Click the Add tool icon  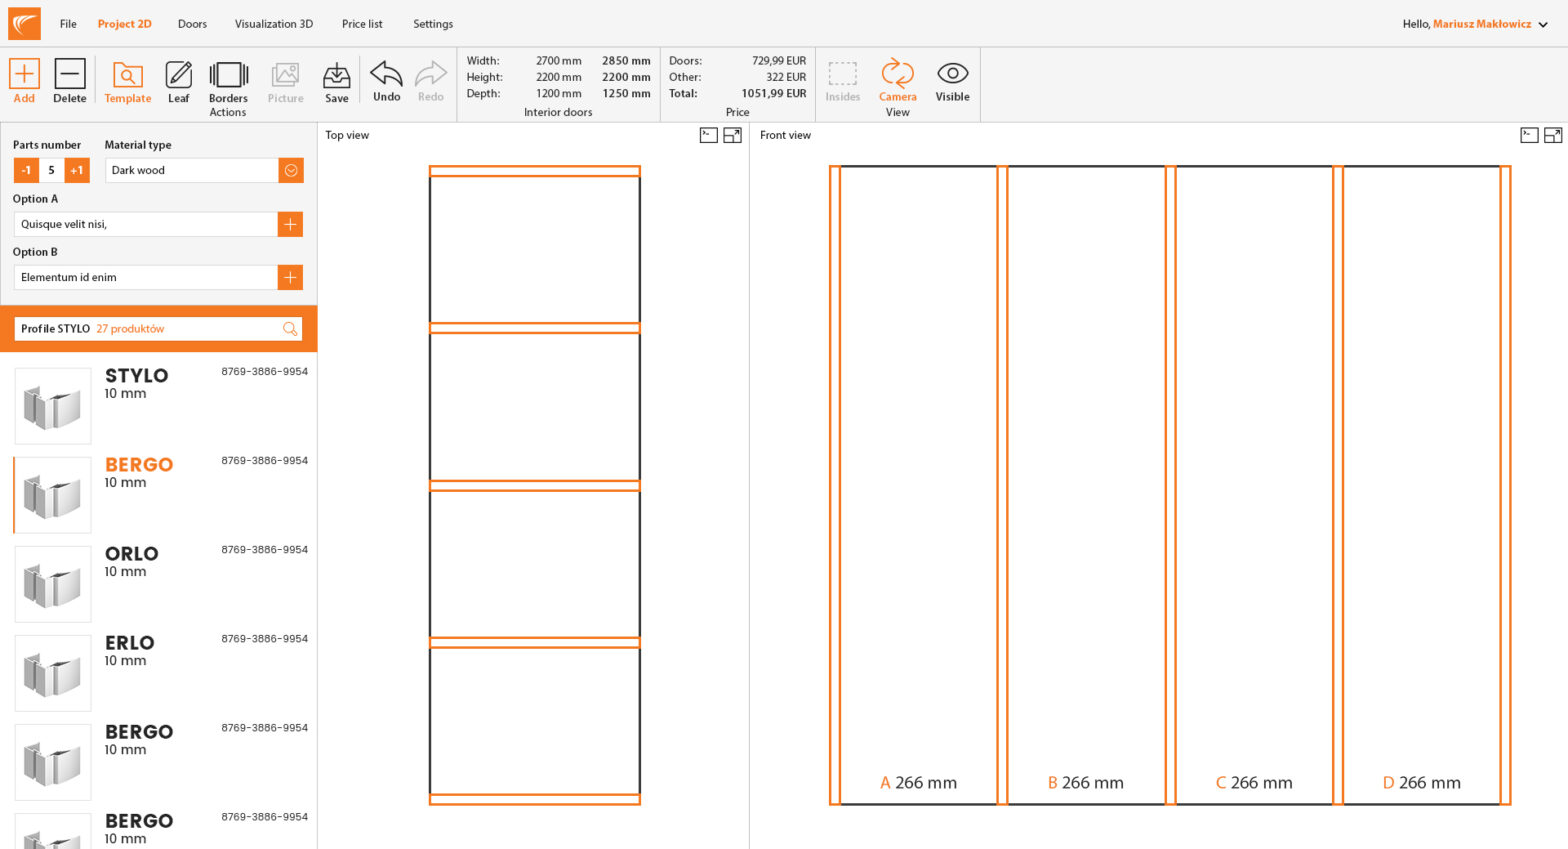(x=24, y=74)
